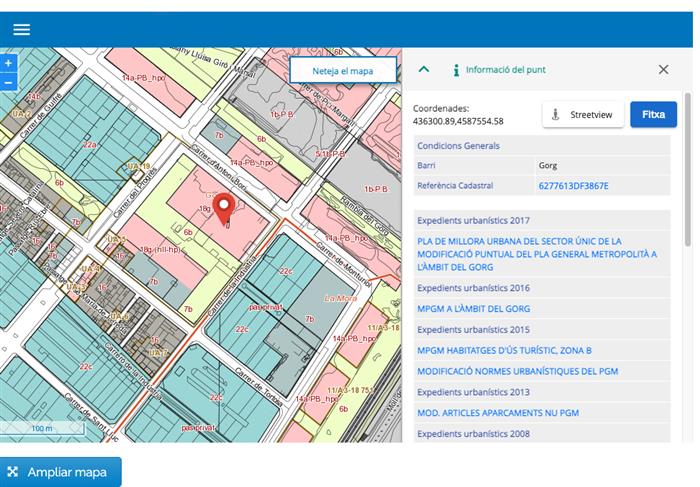
Task: Click the green information icon
Action: point(456,70)
